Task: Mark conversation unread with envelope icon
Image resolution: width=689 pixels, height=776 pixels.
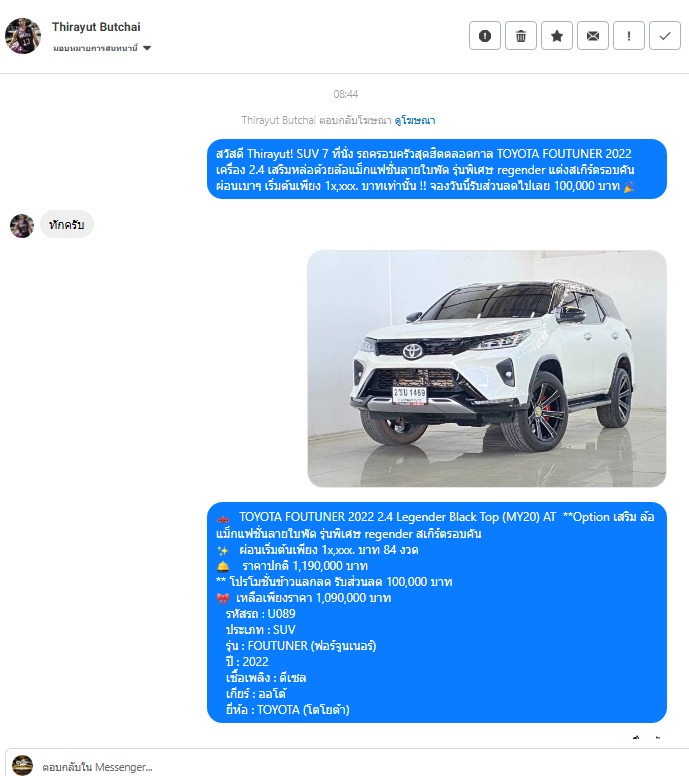Action: click(592, 36)
